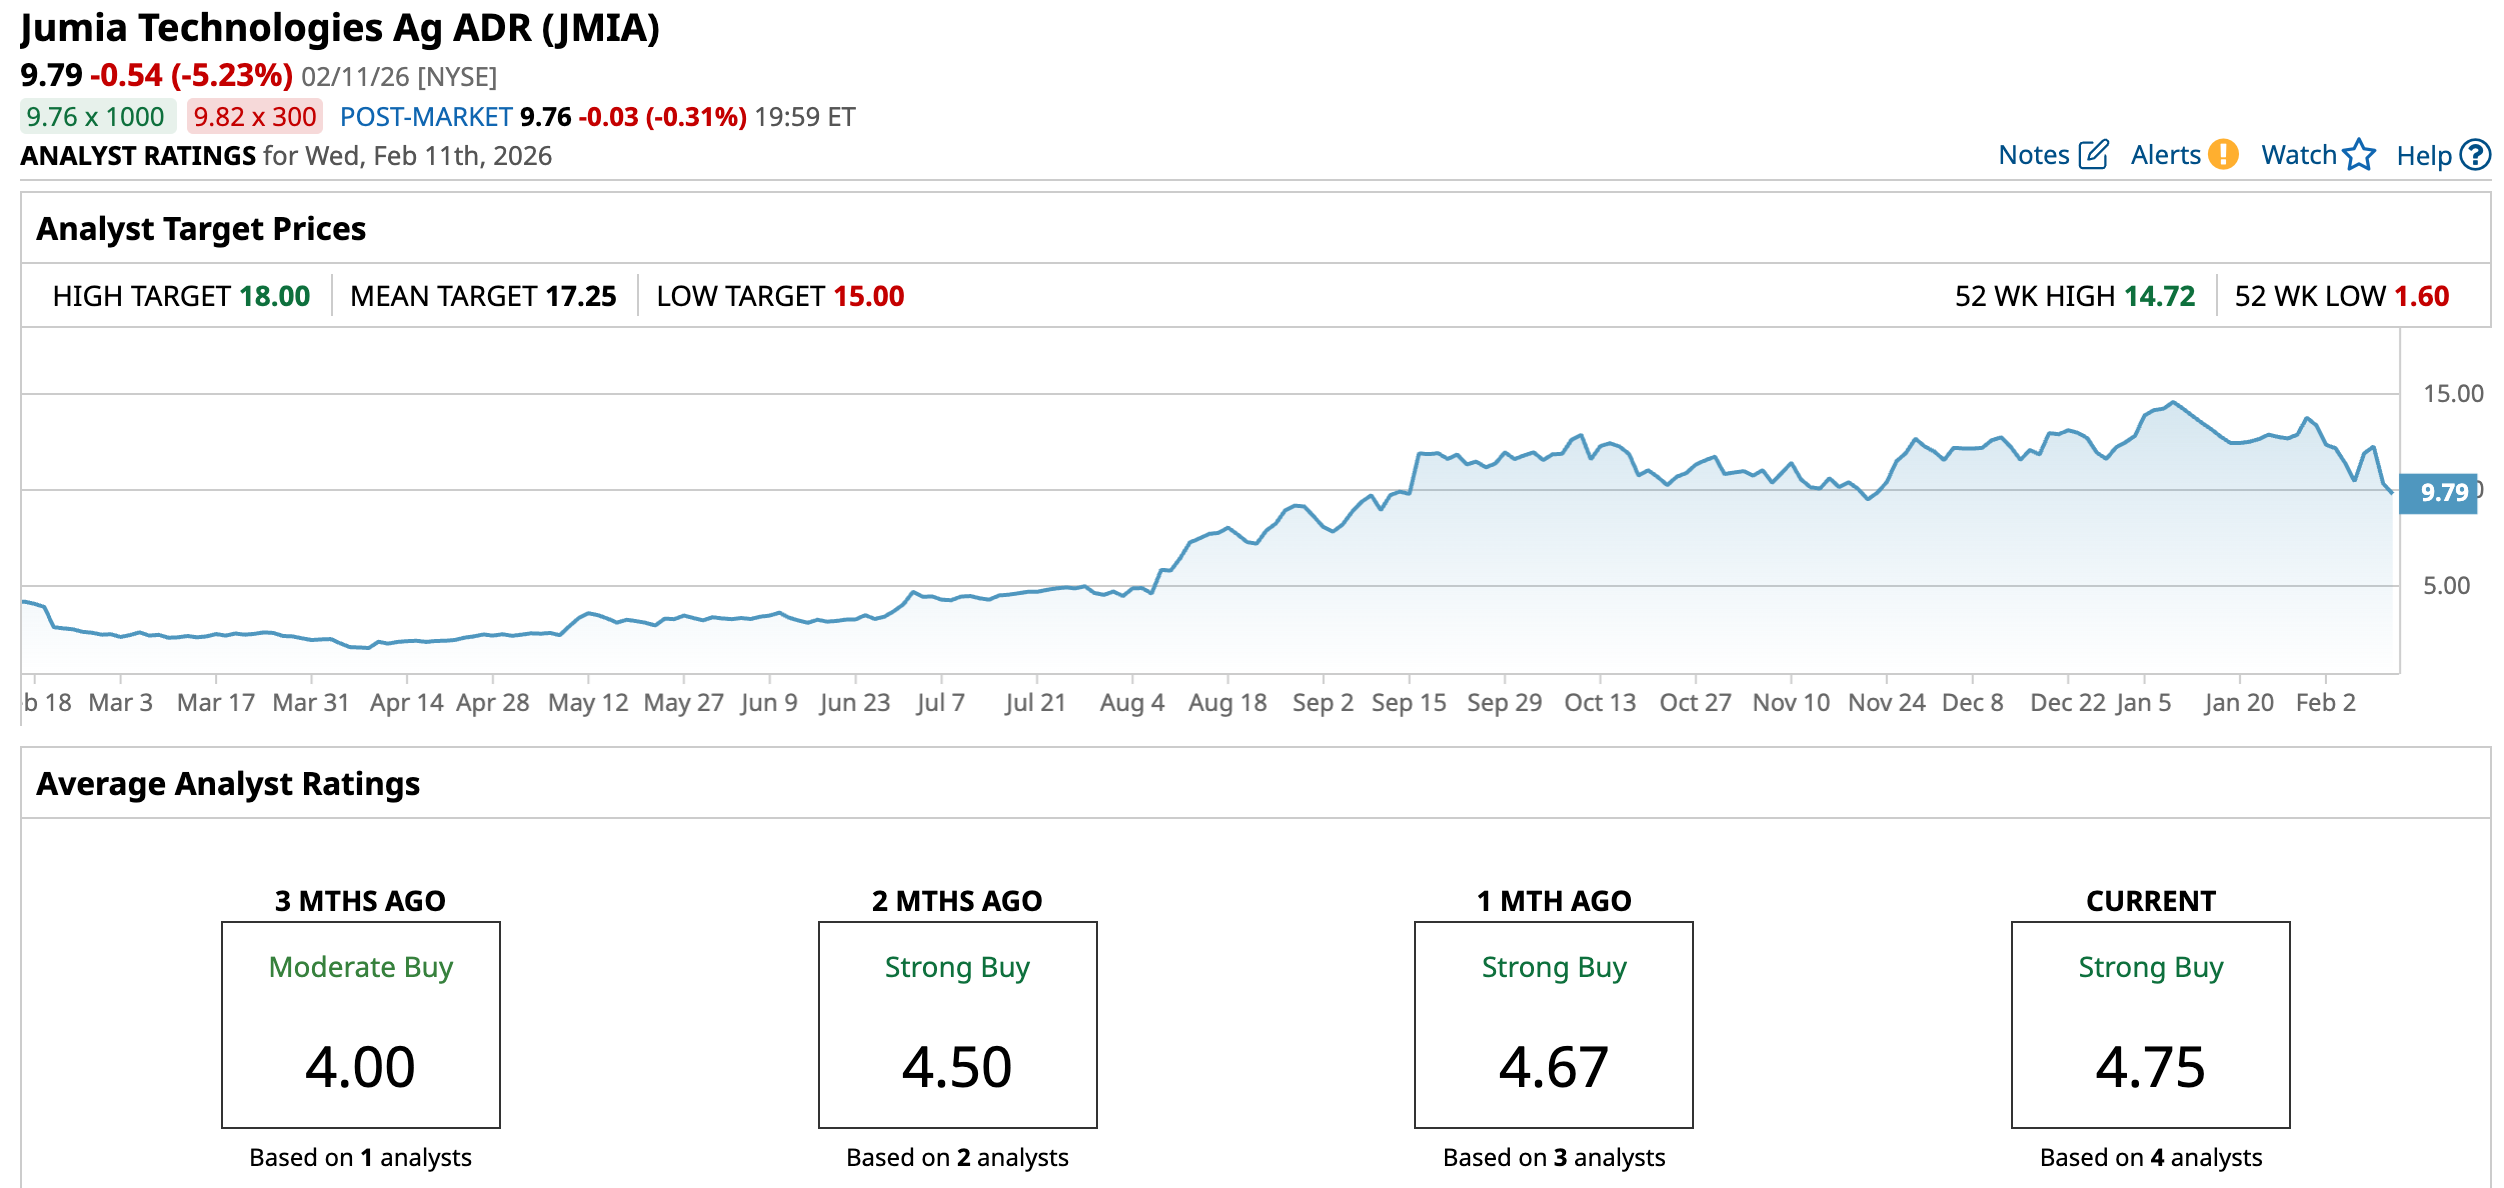
Task: Click the POST-MARKET label
Action: pos(426,117)
